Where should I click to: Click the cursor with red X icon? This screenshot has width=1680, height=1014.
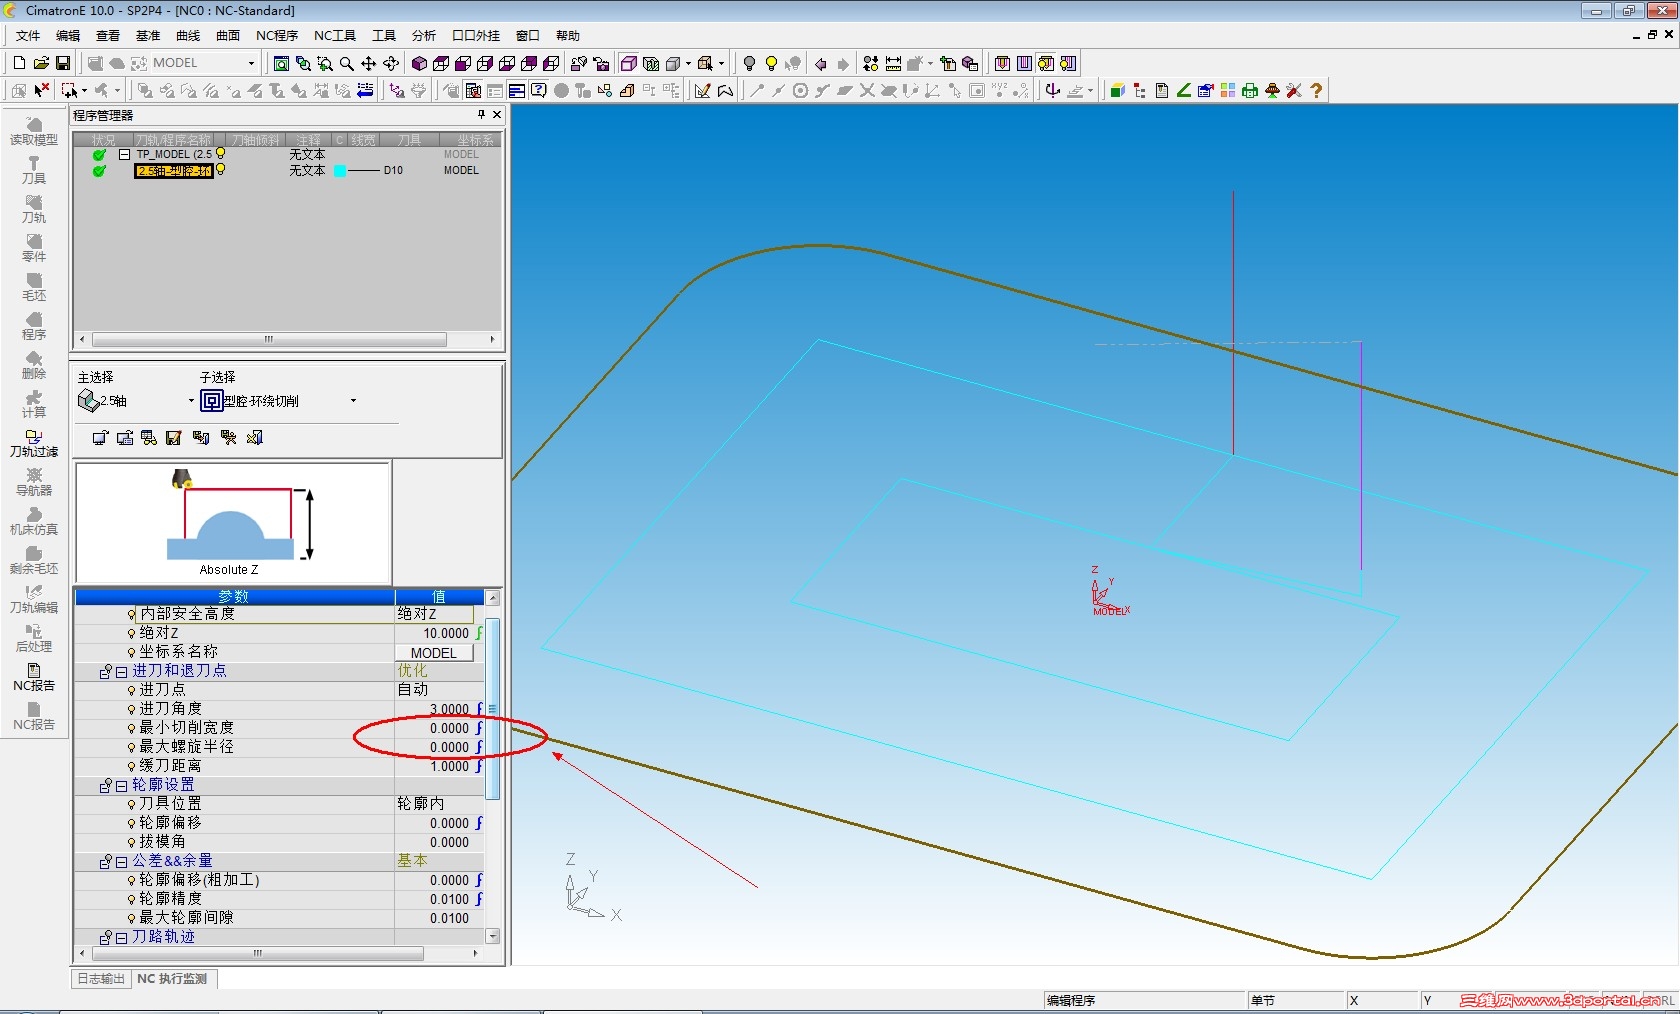click(x=41, y=90)
